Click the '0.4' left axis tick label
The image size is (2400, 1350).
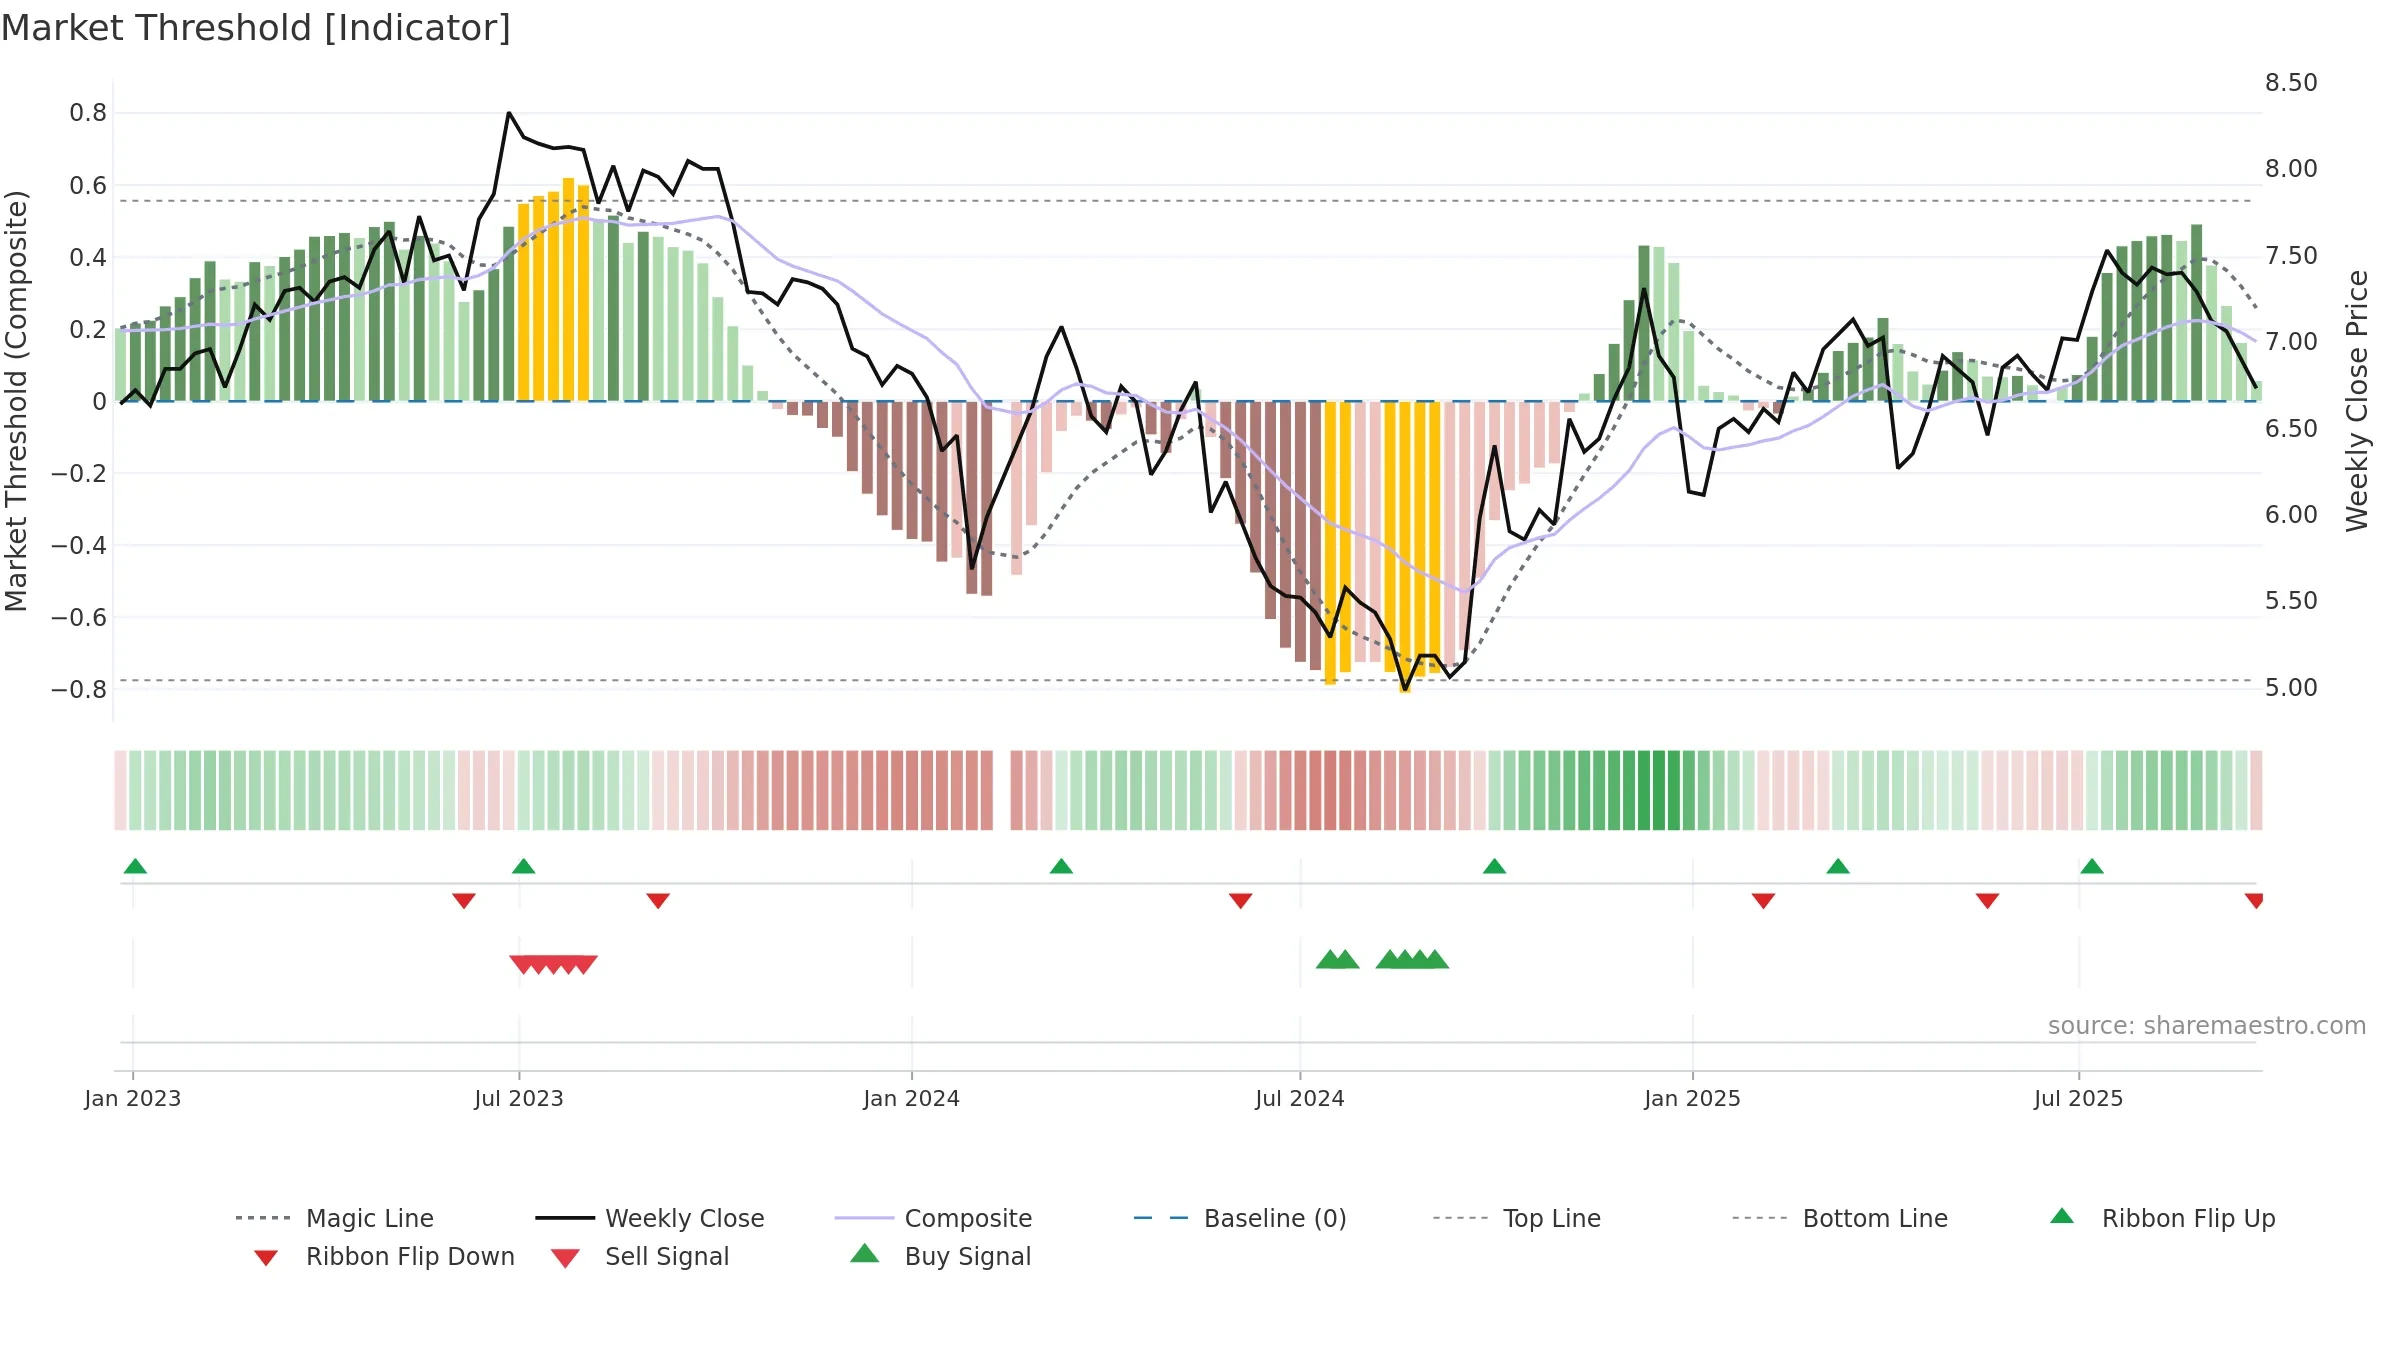88,257
